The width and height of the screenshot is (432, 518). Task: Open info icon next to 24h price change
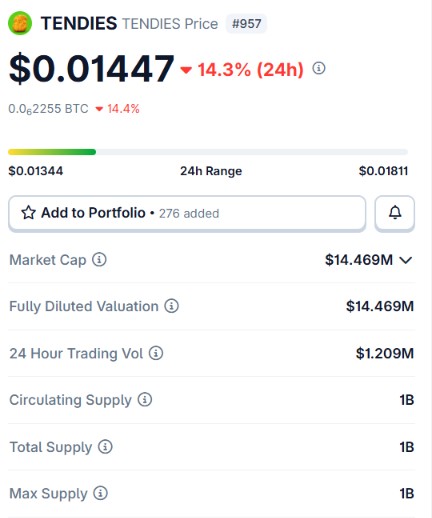(319, 68)
